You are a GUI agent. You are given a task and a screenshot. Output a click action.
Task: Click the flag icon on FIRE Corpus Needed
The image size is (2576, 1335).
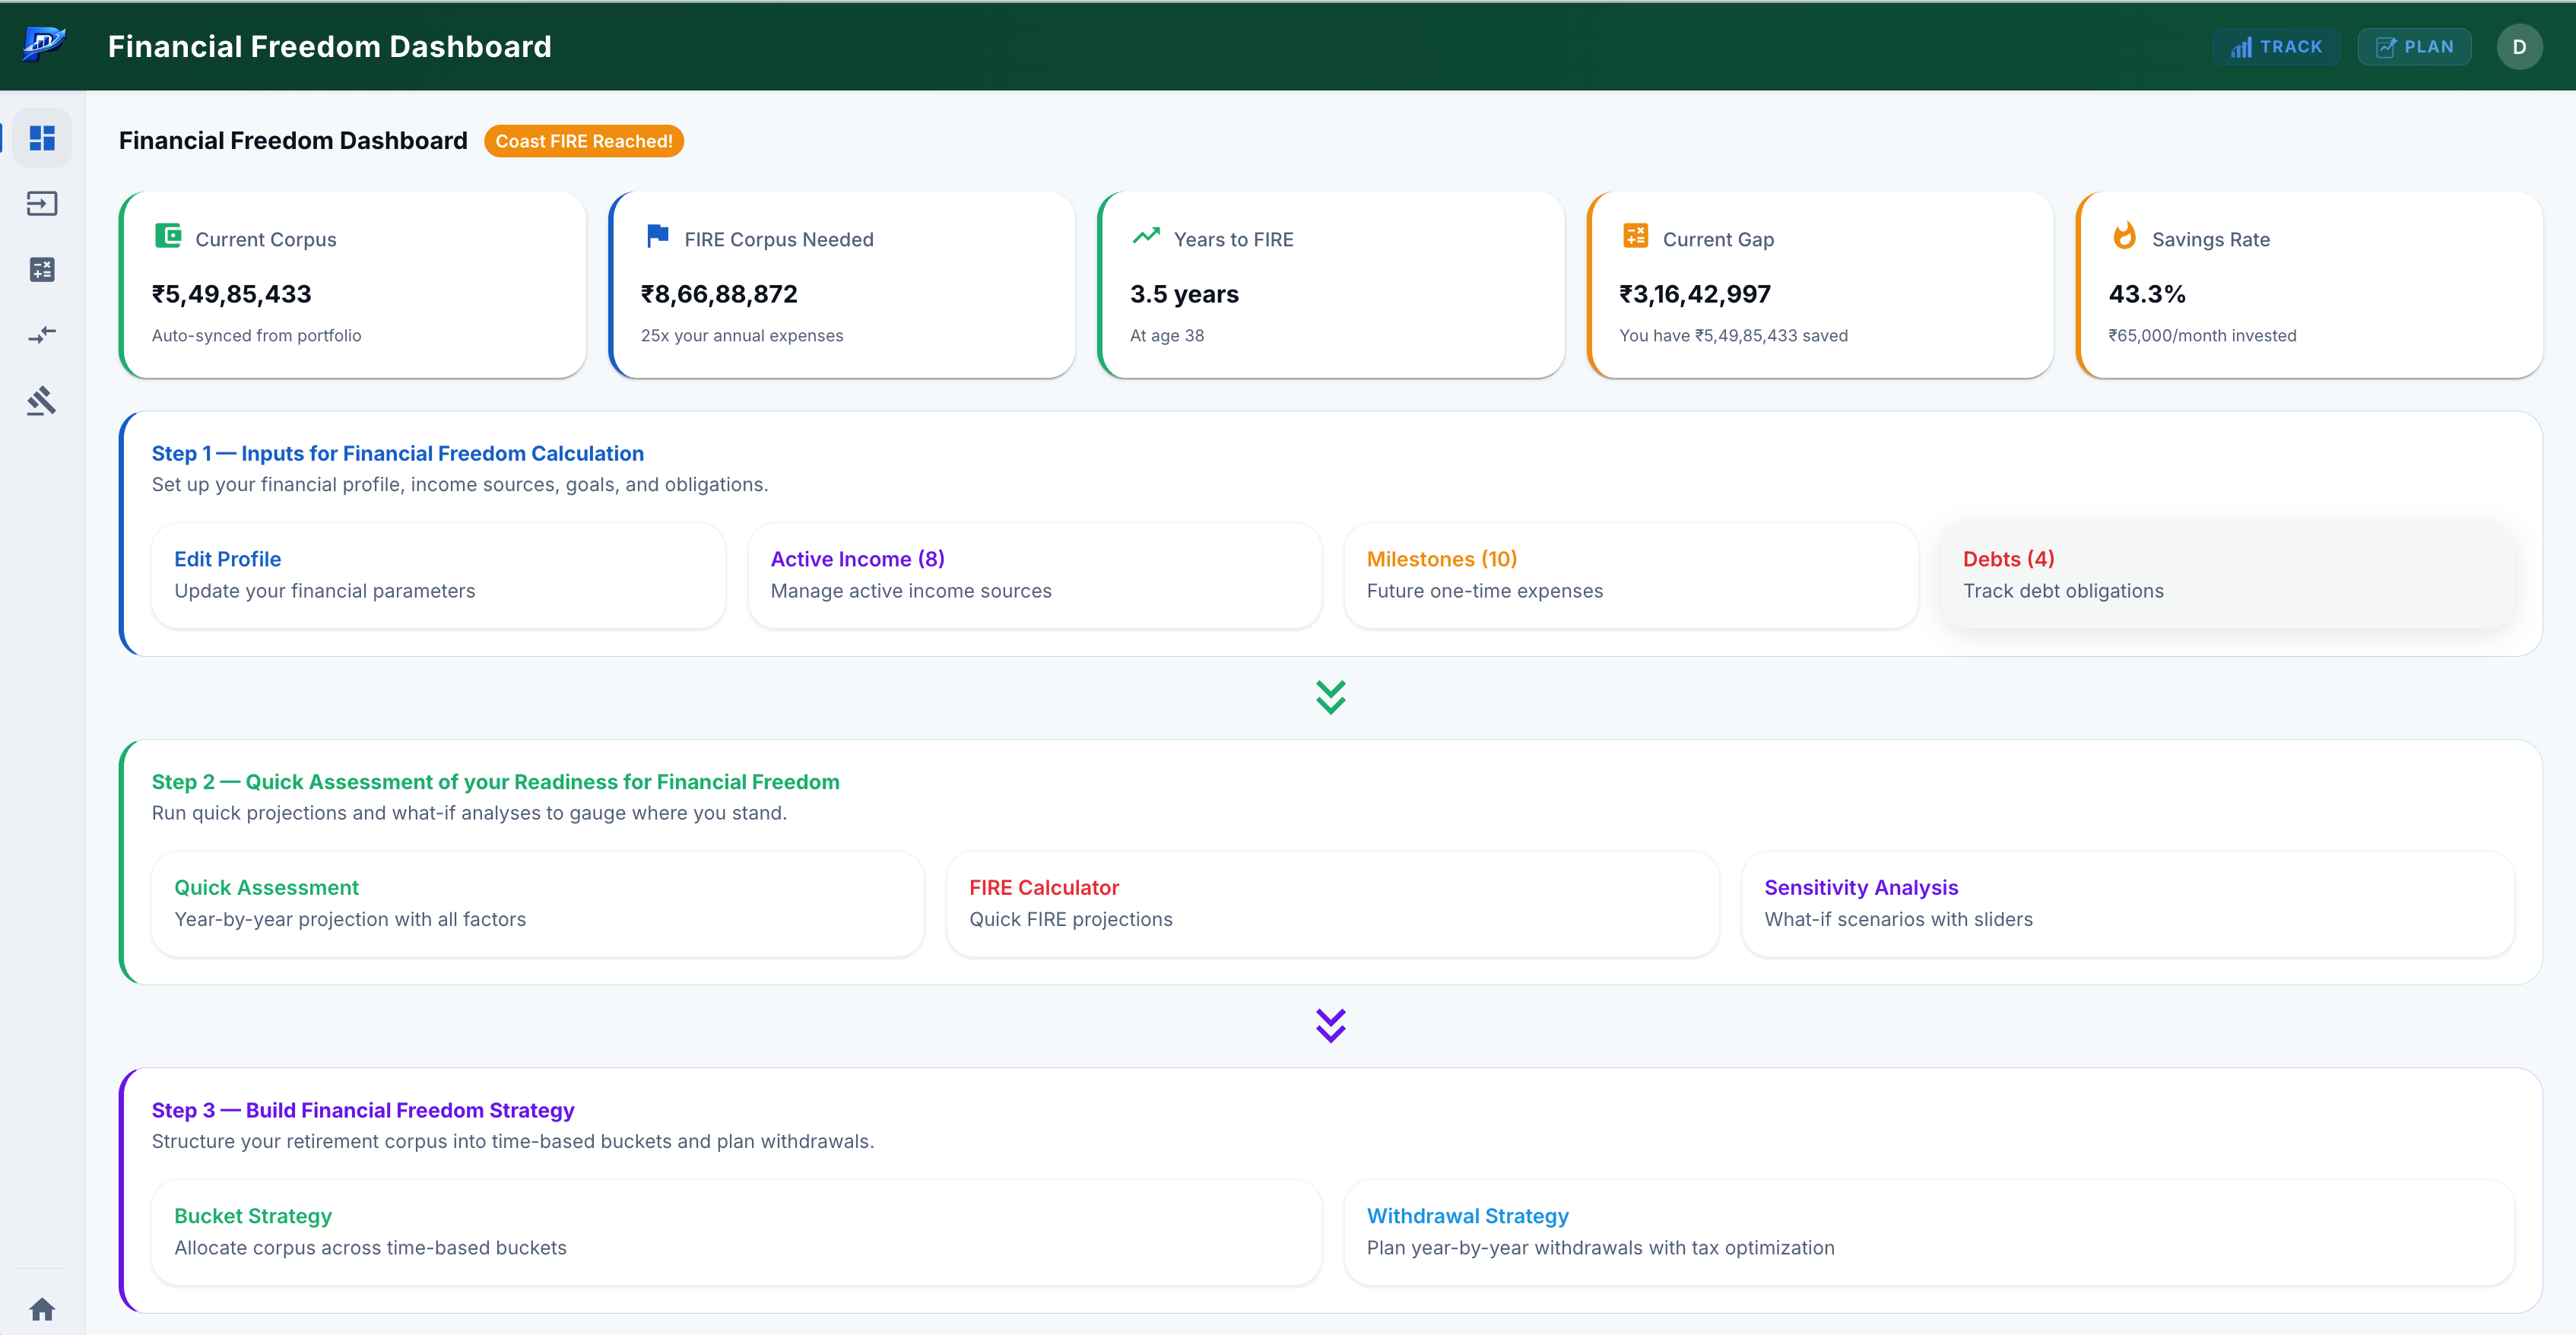(657, 236)
